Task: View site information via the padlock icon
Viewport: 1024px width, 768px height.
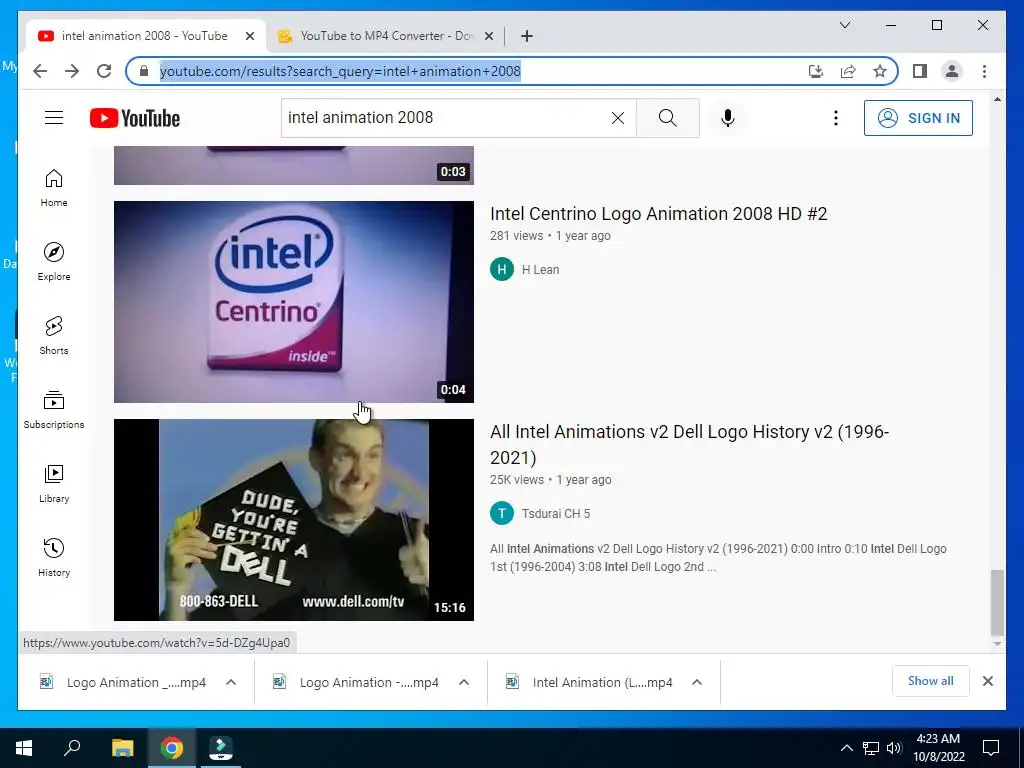Action: point(144,71)
